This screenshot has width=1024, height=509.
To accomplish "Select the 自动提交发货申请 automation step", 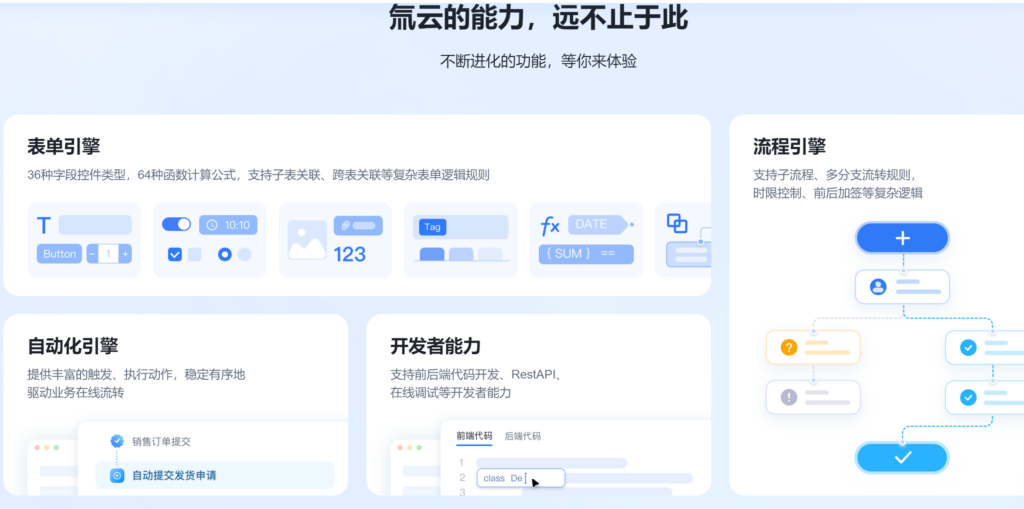I will coord(173,475).
